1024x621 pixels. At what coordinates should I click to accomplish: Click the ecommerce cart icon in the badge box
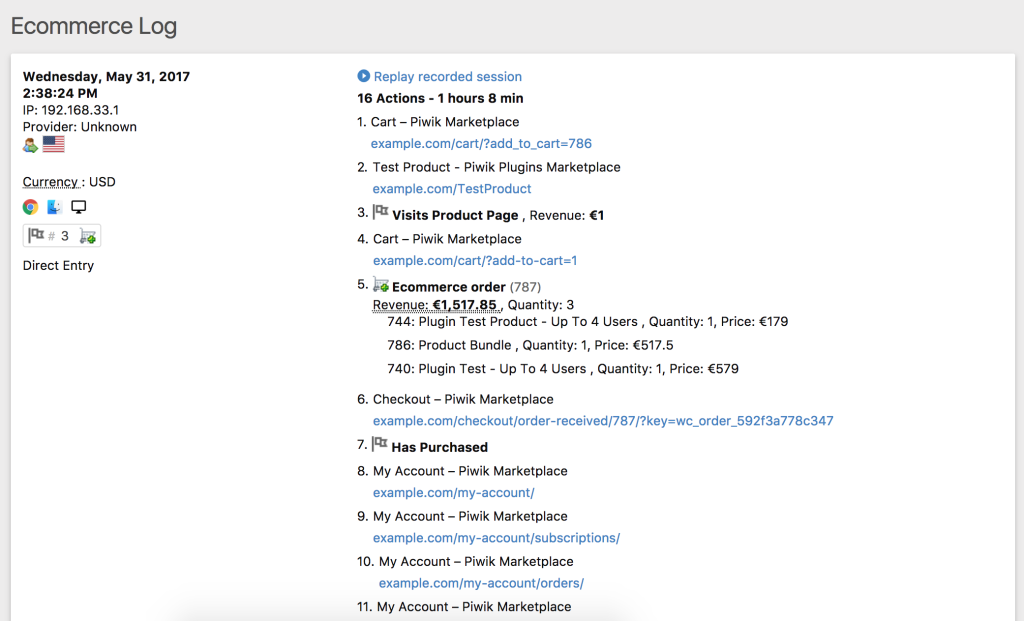87,237
